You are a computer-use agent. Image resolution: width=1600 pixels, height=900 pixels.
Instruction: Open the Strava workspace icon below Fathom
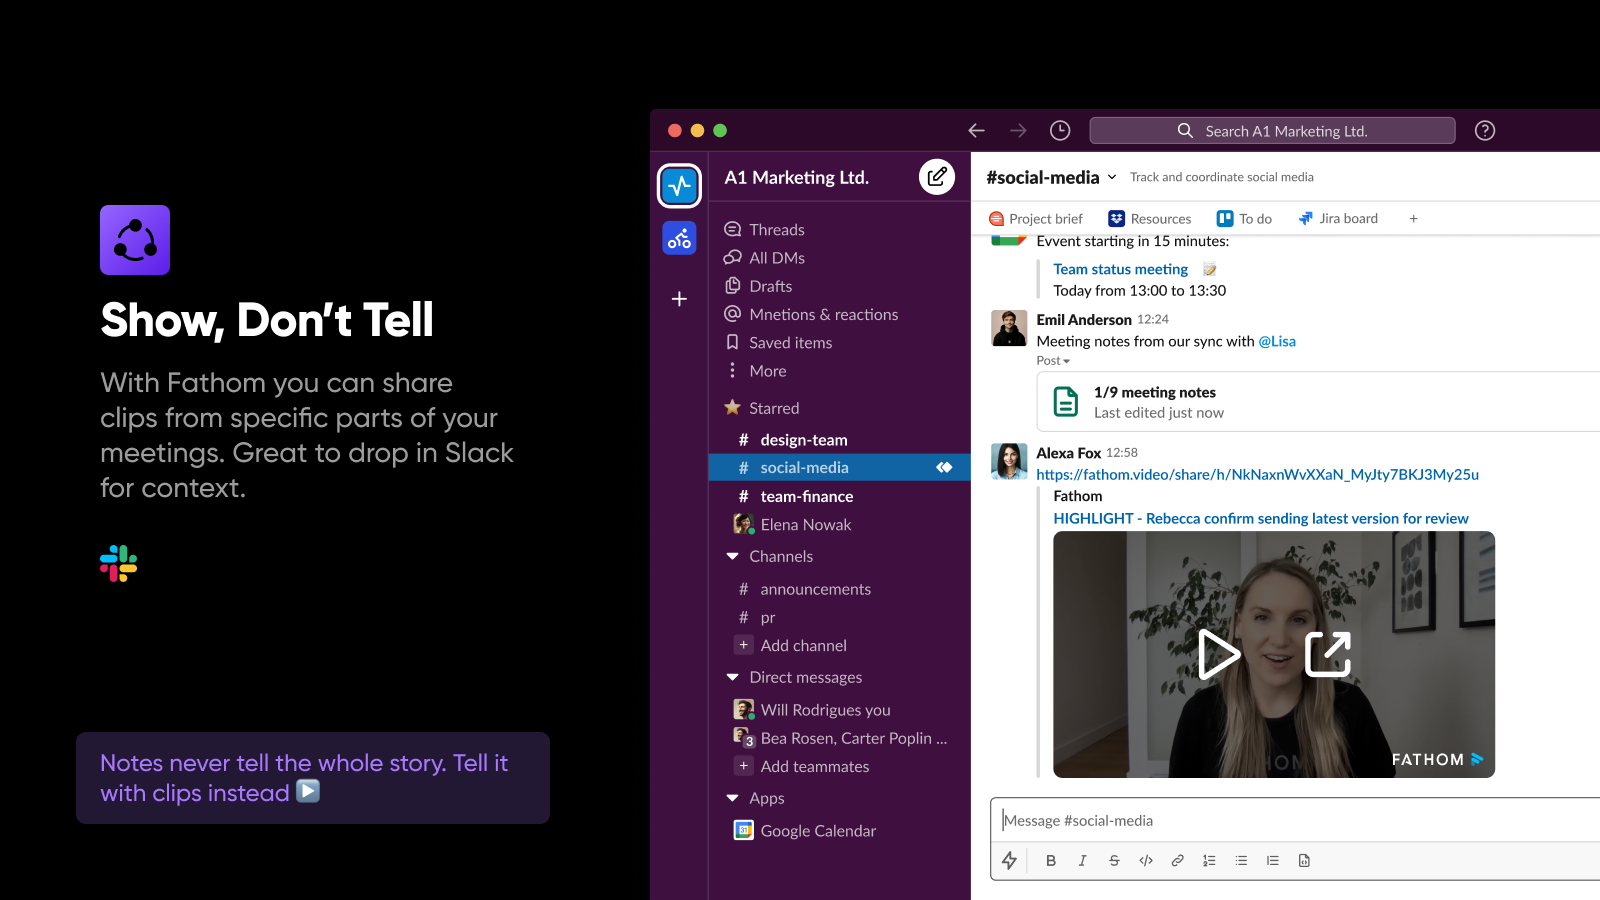coord(679,238)
